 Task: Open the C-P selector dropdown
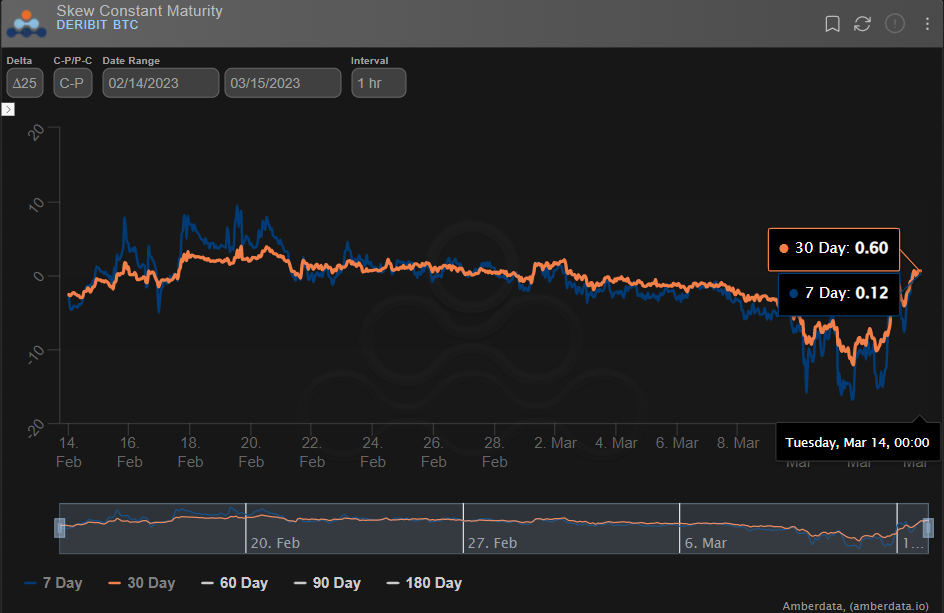72,83
